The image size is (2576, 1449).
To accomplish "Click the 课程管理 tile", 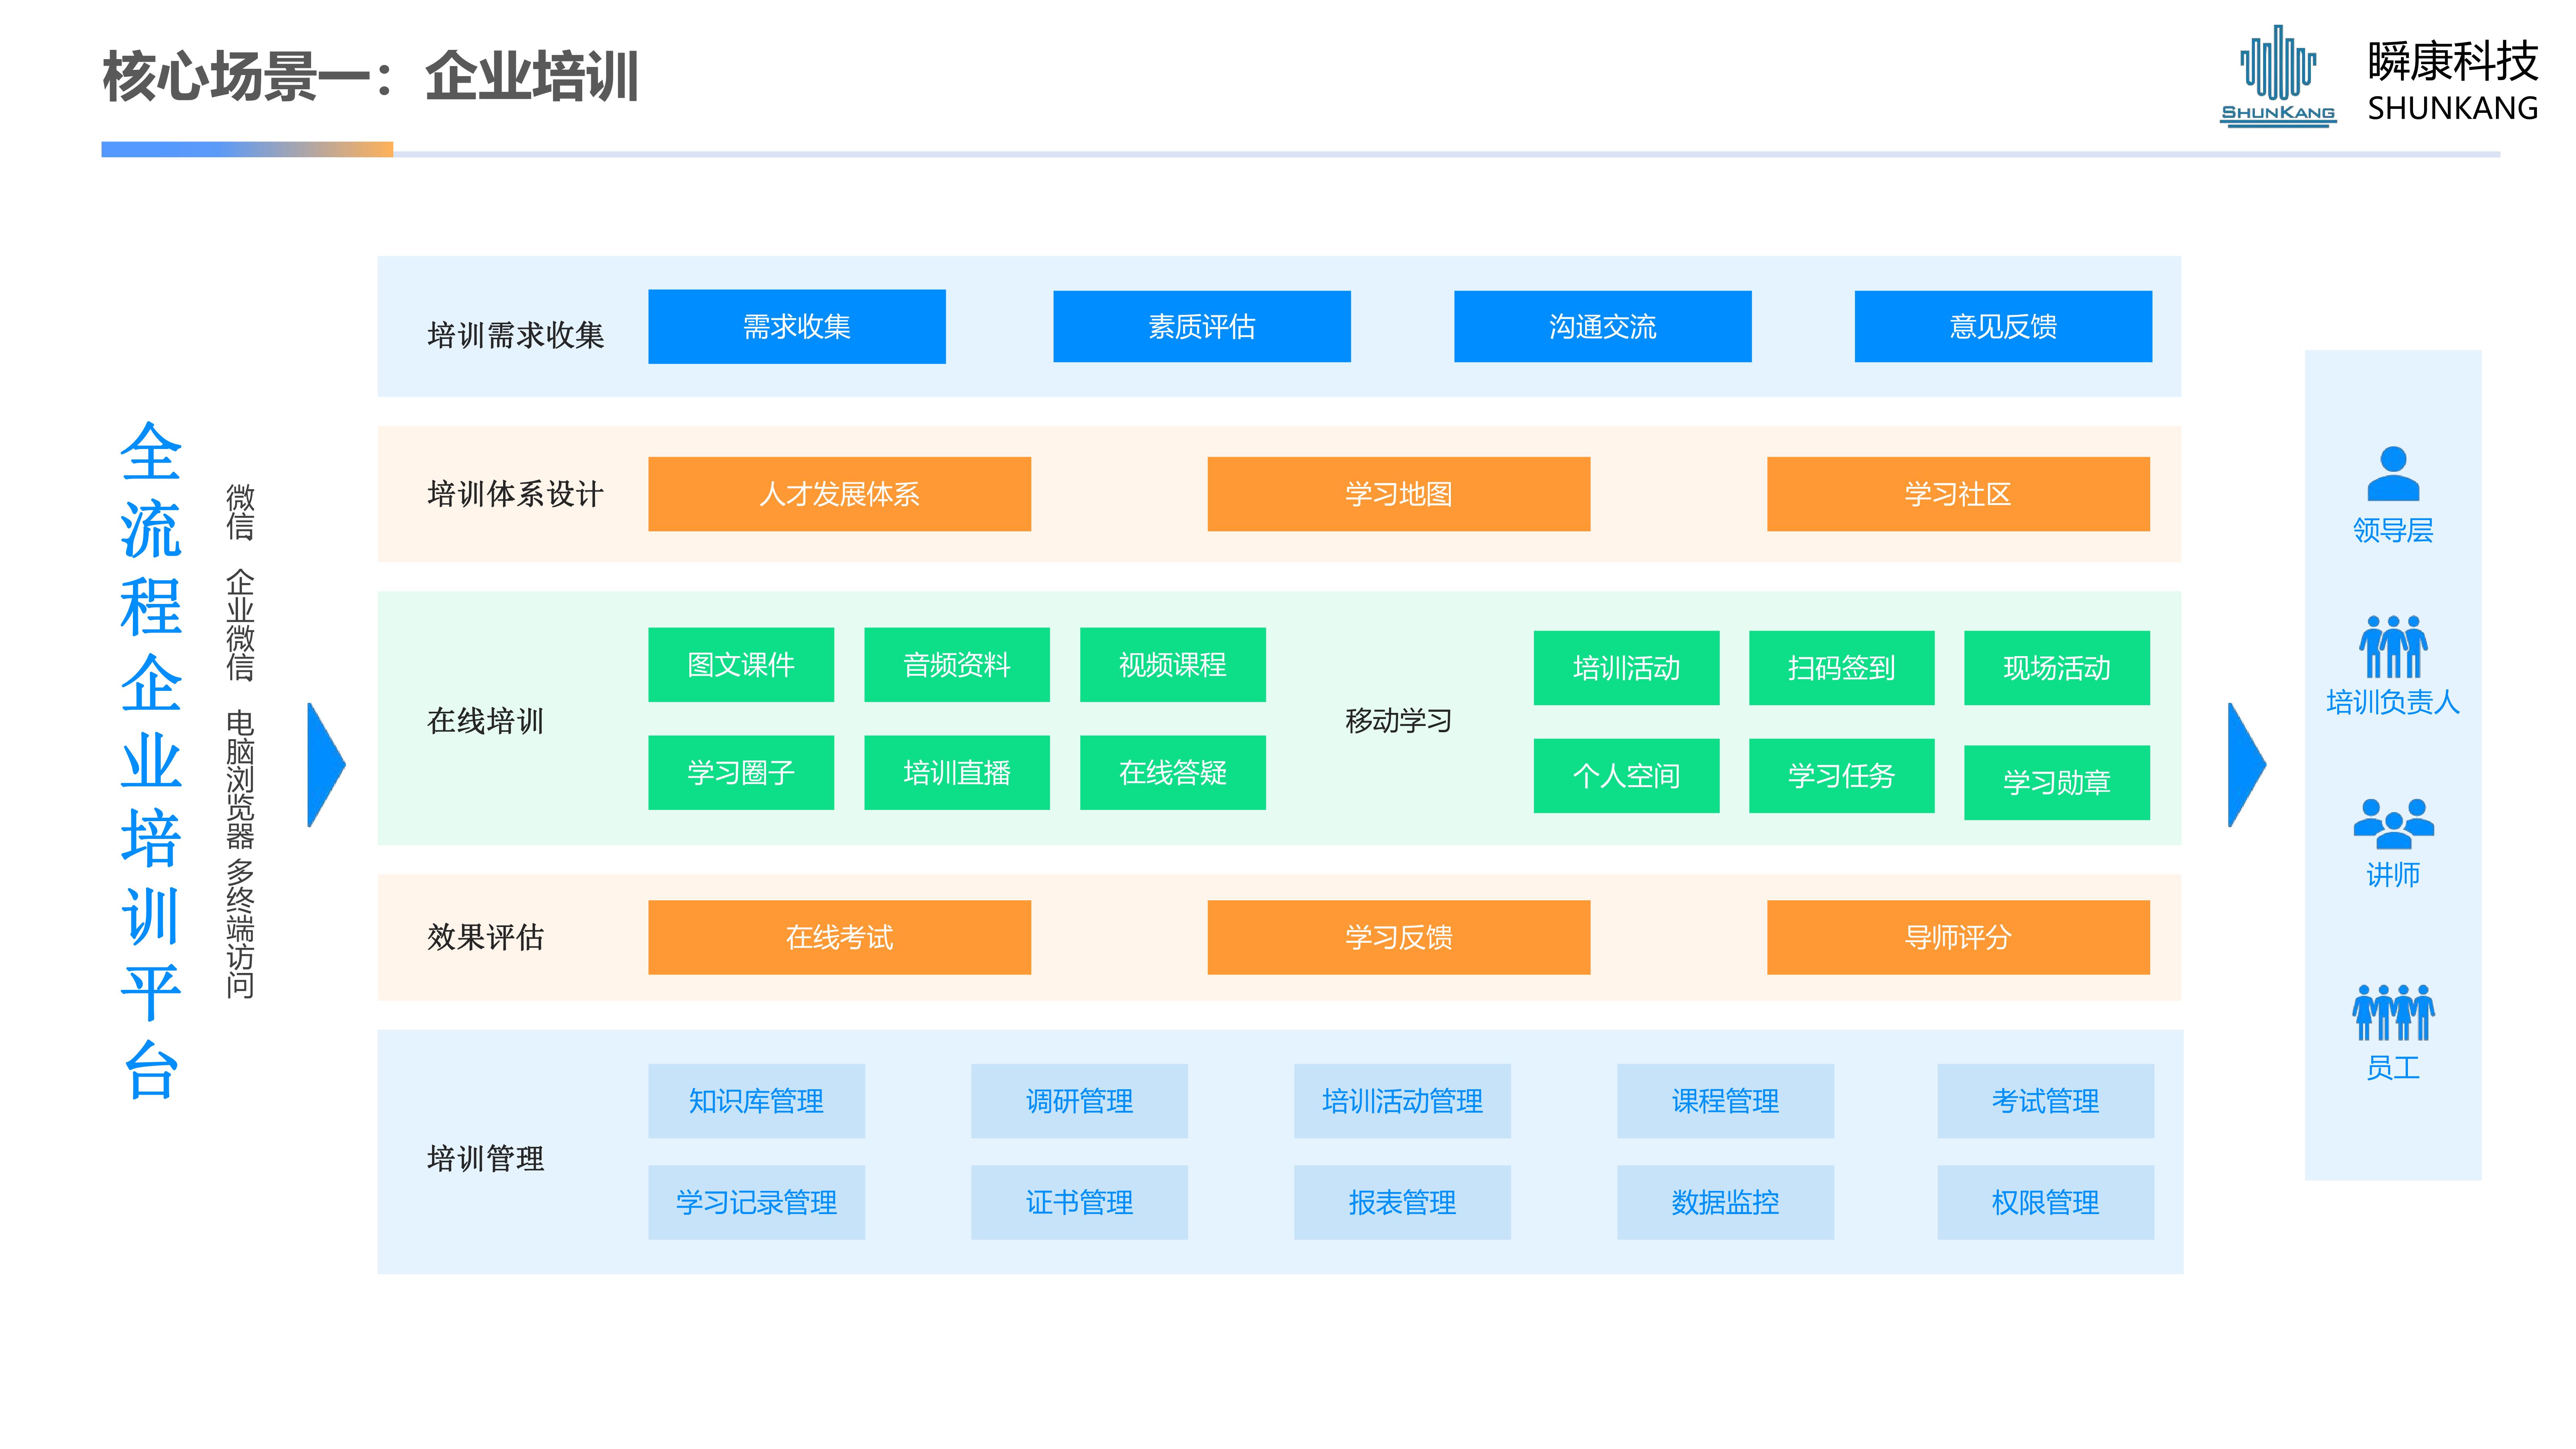I will pyautogui.click(x=1725, y=1101).
